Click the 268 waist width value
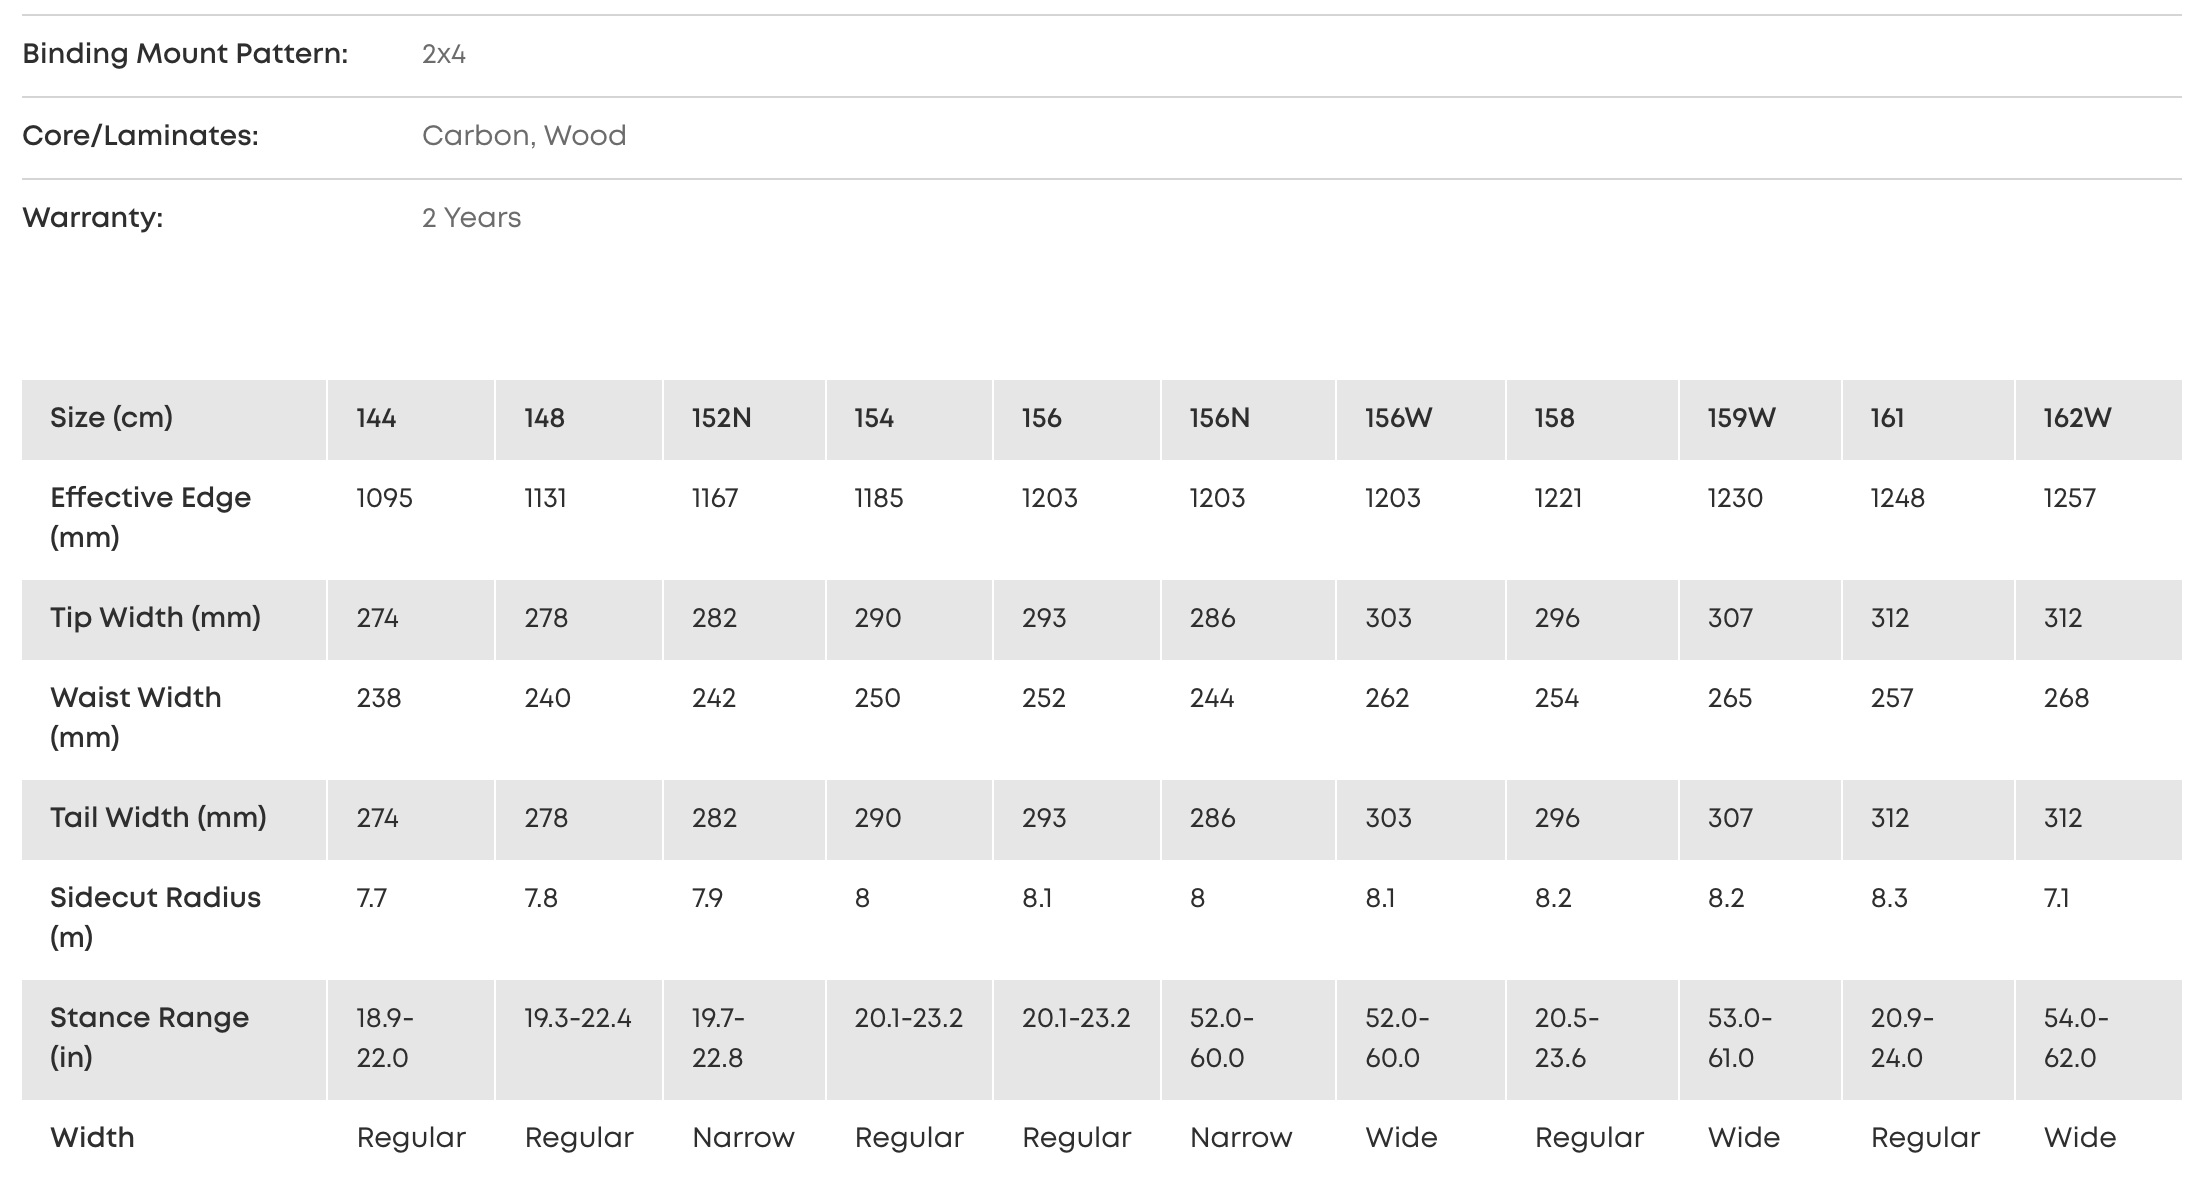 [x=2066, y=698]
